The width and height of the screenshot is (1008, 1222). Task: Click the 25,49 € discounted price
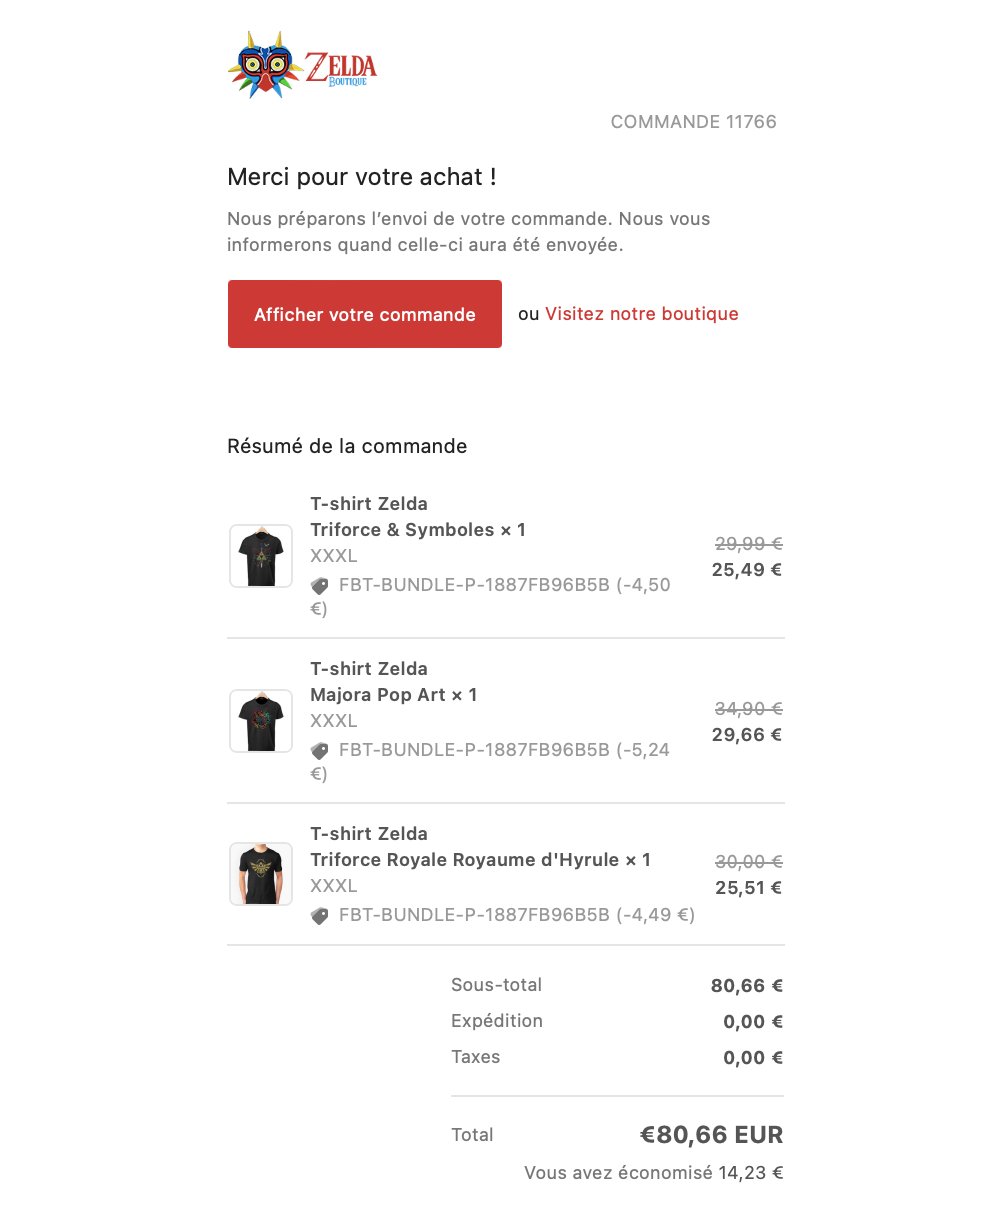point(747,570)
